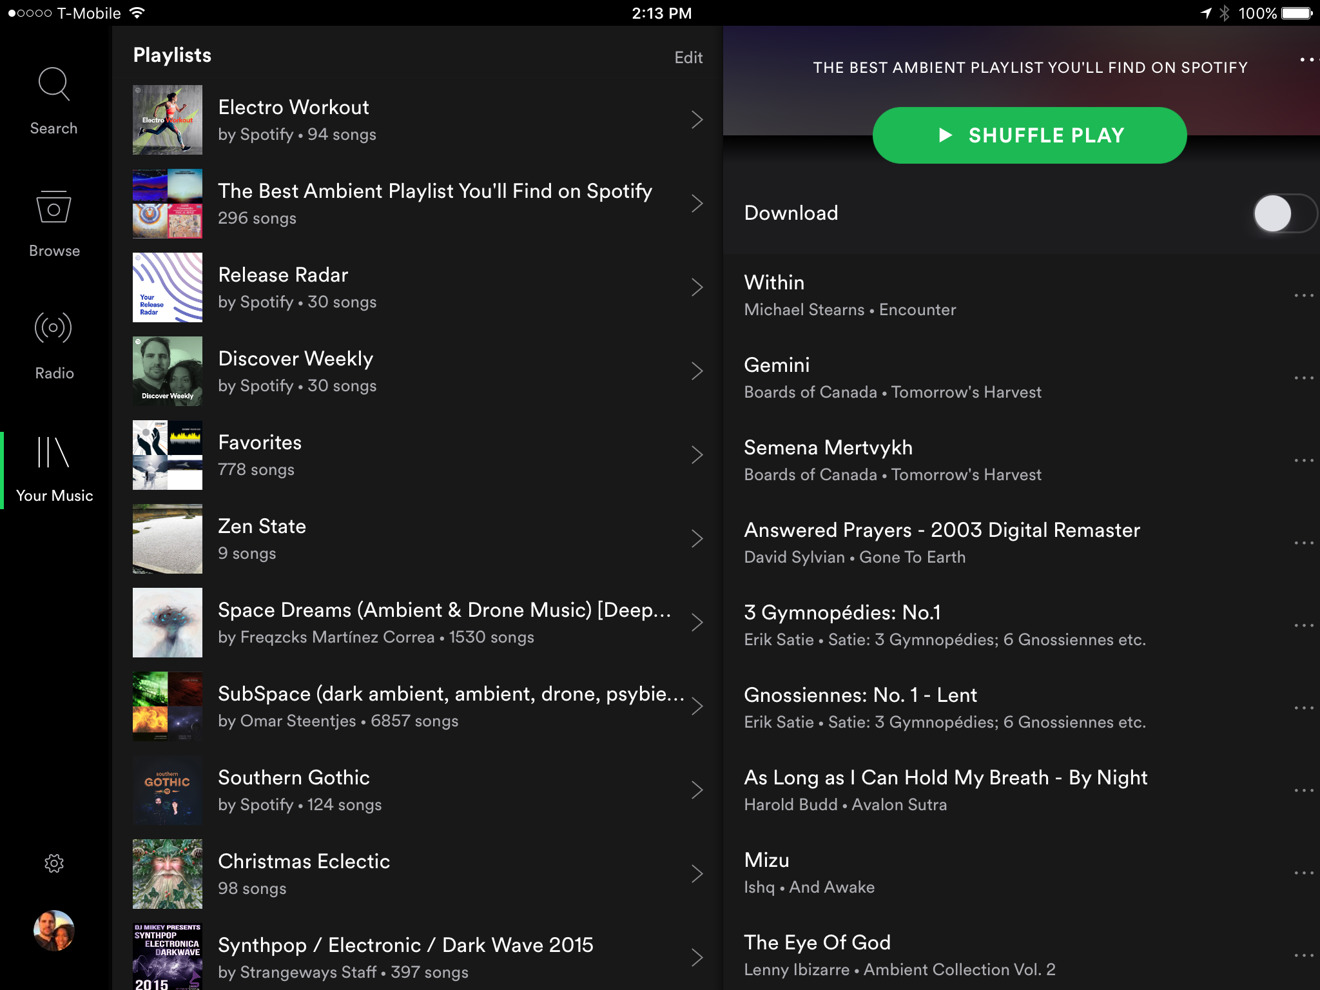The height and width of the screenshot is (990, 1320).
Task: Open Southern Gothic cover thumbnail
Action: [167, 790]
